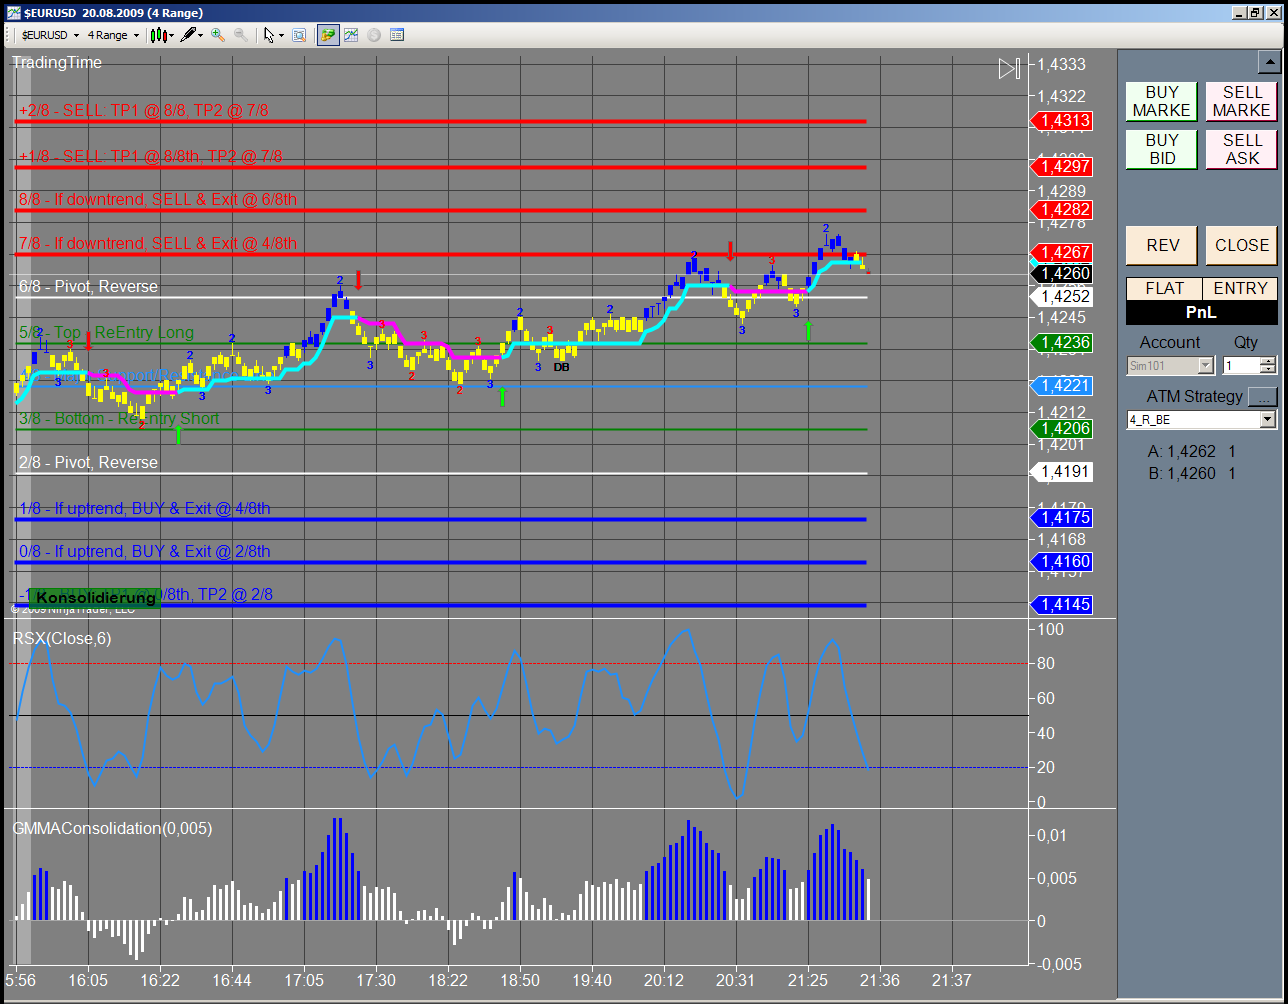Click the zoom frame icon in toolbar
Image resolution: width=1288 pixels, height=1004 pixels.
click(299, 35)
